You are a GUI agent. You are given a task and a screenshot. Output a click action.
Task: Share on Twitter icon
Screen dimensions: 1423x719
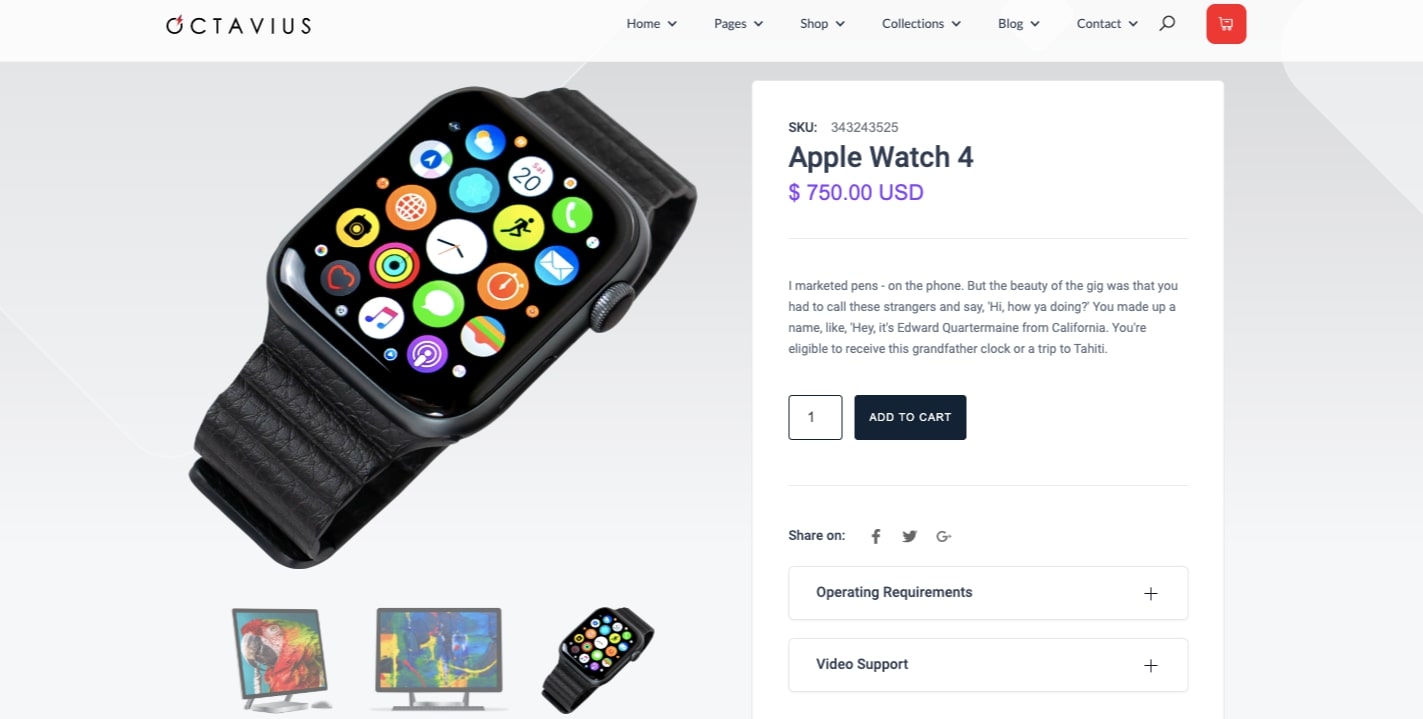tap(909, 536)
